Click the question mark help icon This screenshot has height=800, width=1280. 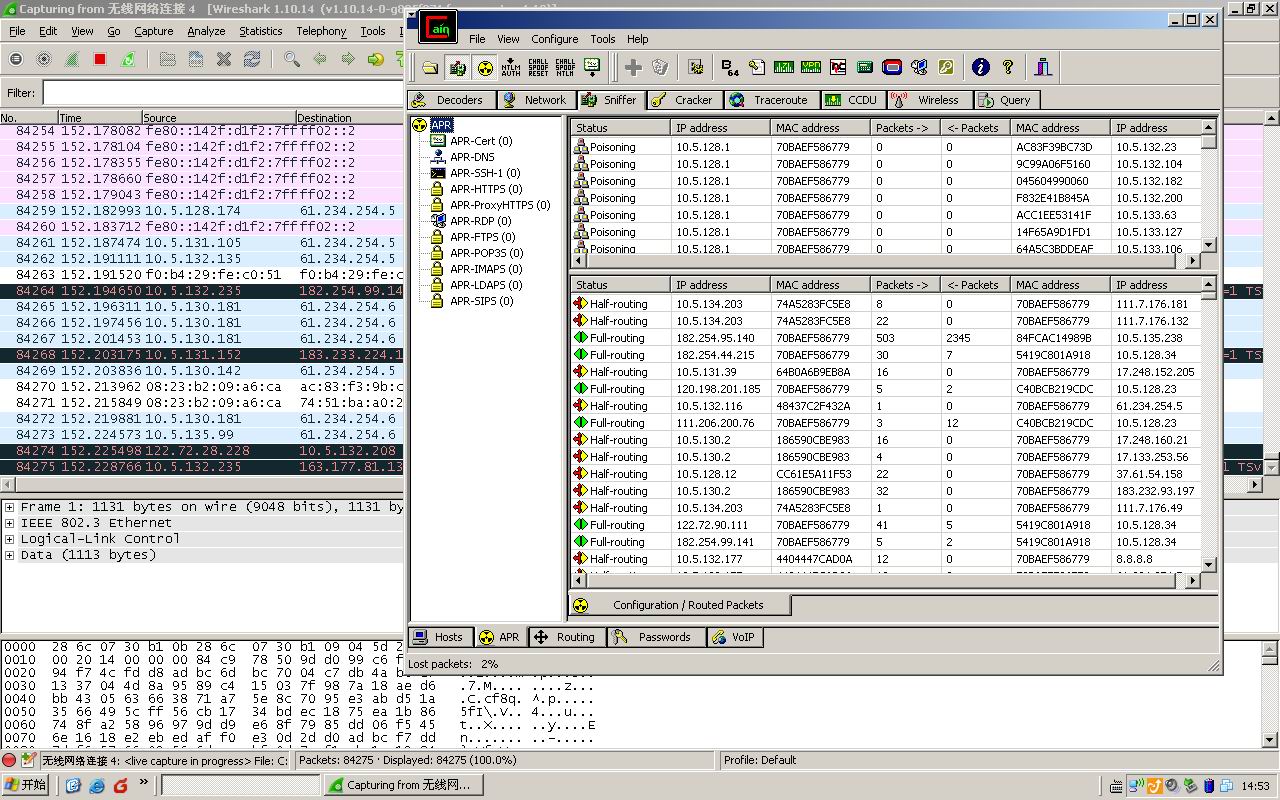(1008, 68)
